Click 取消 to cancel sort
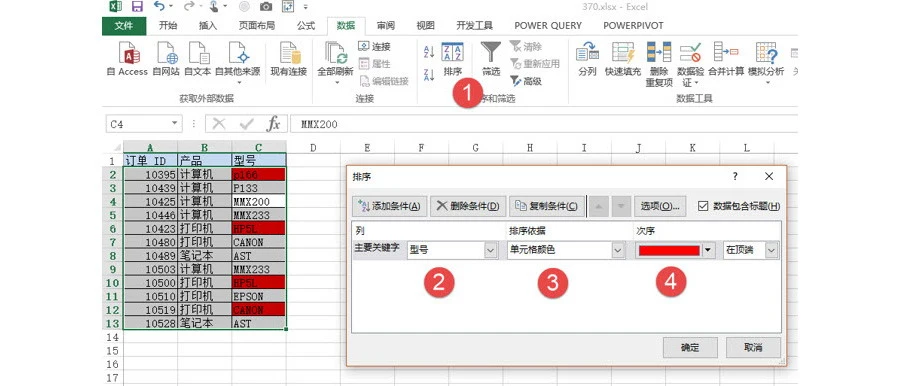 (753, 348)
